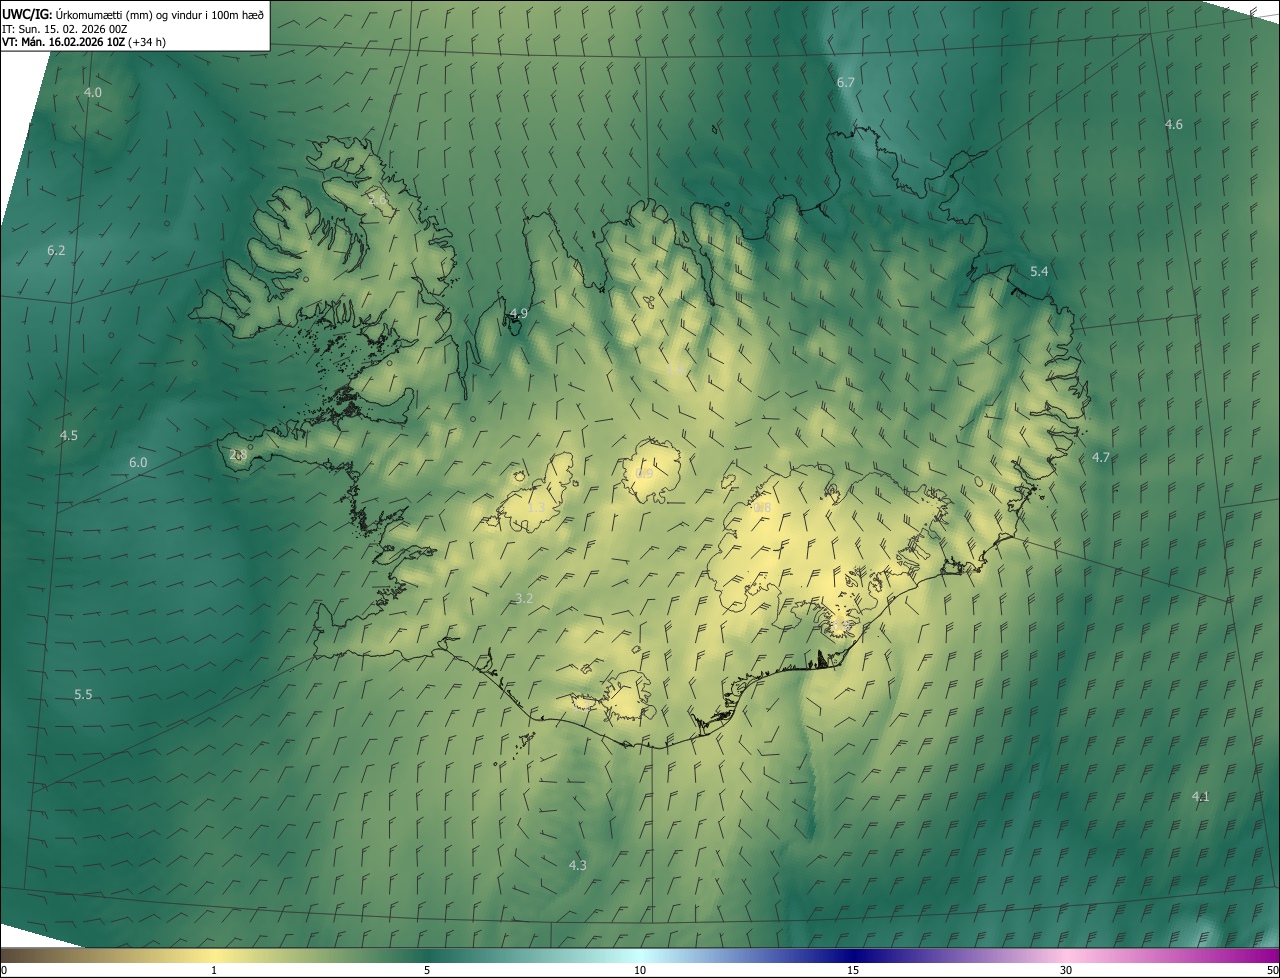Click the map value label 4.5
The image size is (1280, 978).
[68, 435]
